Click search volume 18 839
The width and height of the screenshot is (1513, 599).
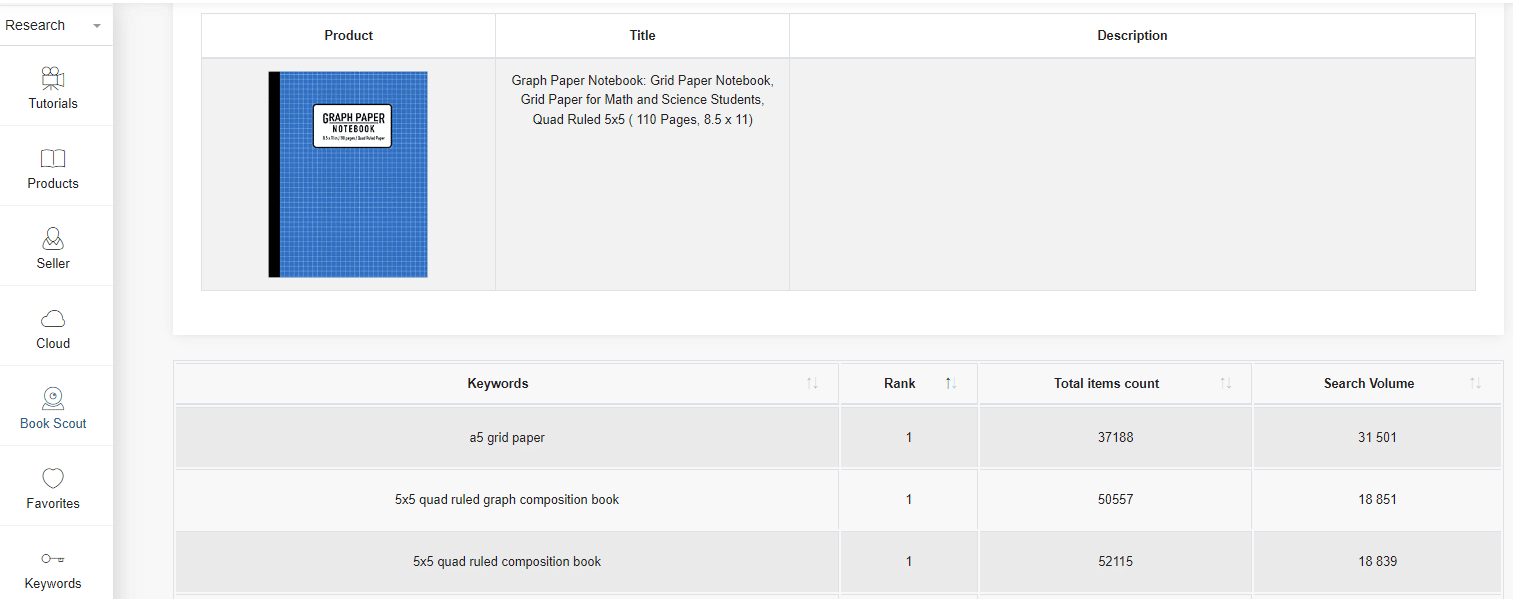coord(1378,561)
